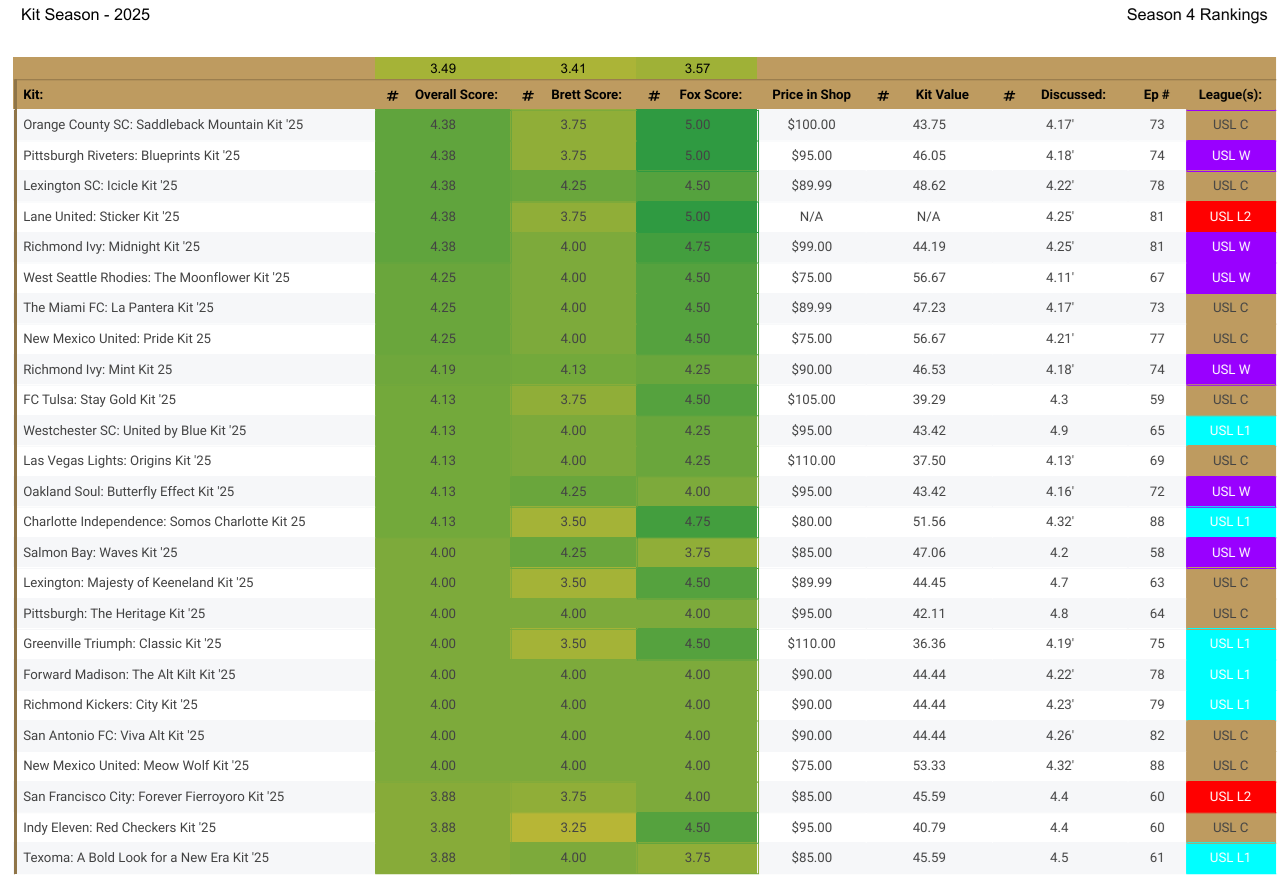Click Overall score 4.19 for Richmond Ivy Mint

click(x=443, y=370)
